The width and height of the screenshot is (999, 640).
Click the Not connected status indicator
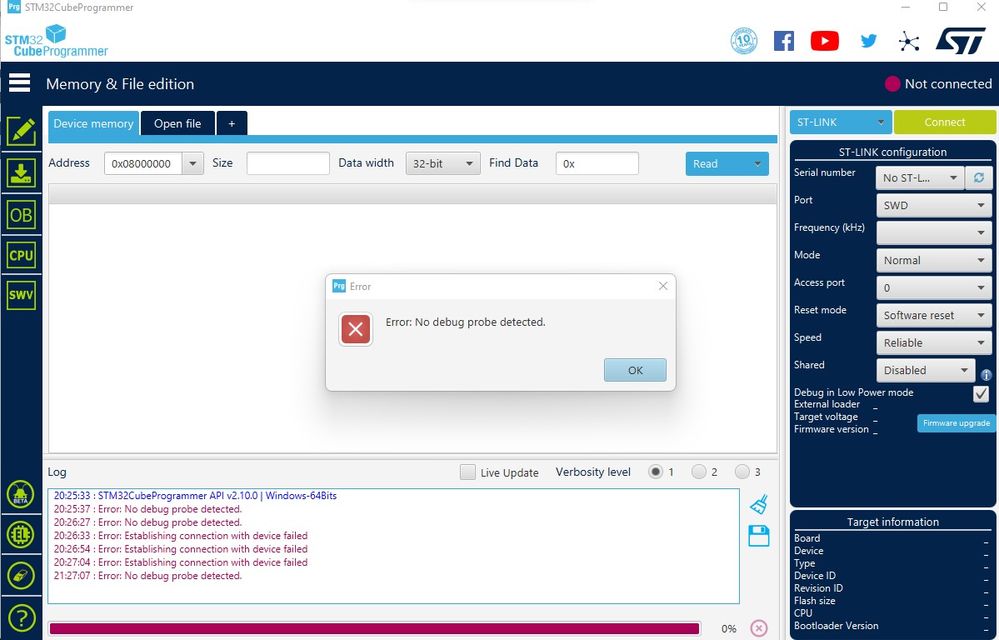coord(938,83)
